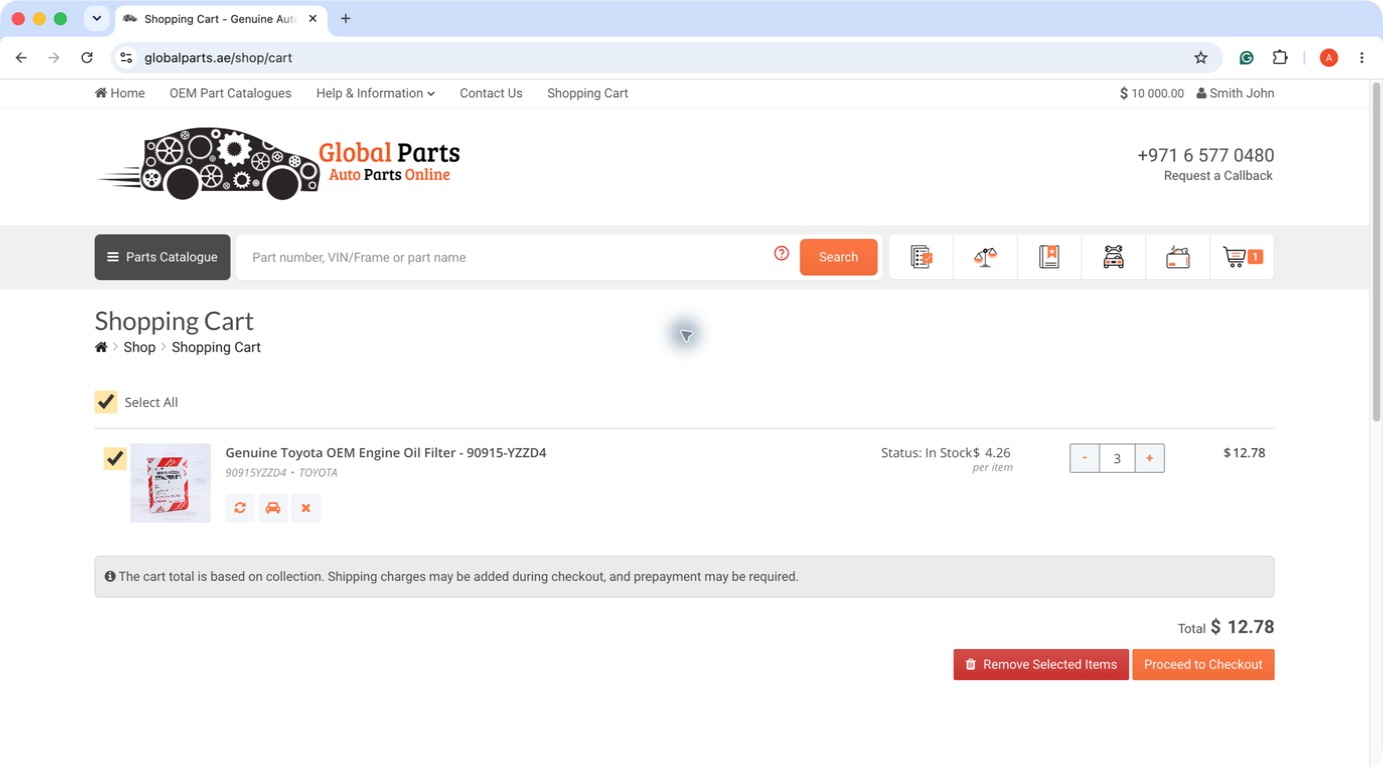The image size is (1383, 768).
Task: Click the browser address bar URL
Action: click(218, 58)
